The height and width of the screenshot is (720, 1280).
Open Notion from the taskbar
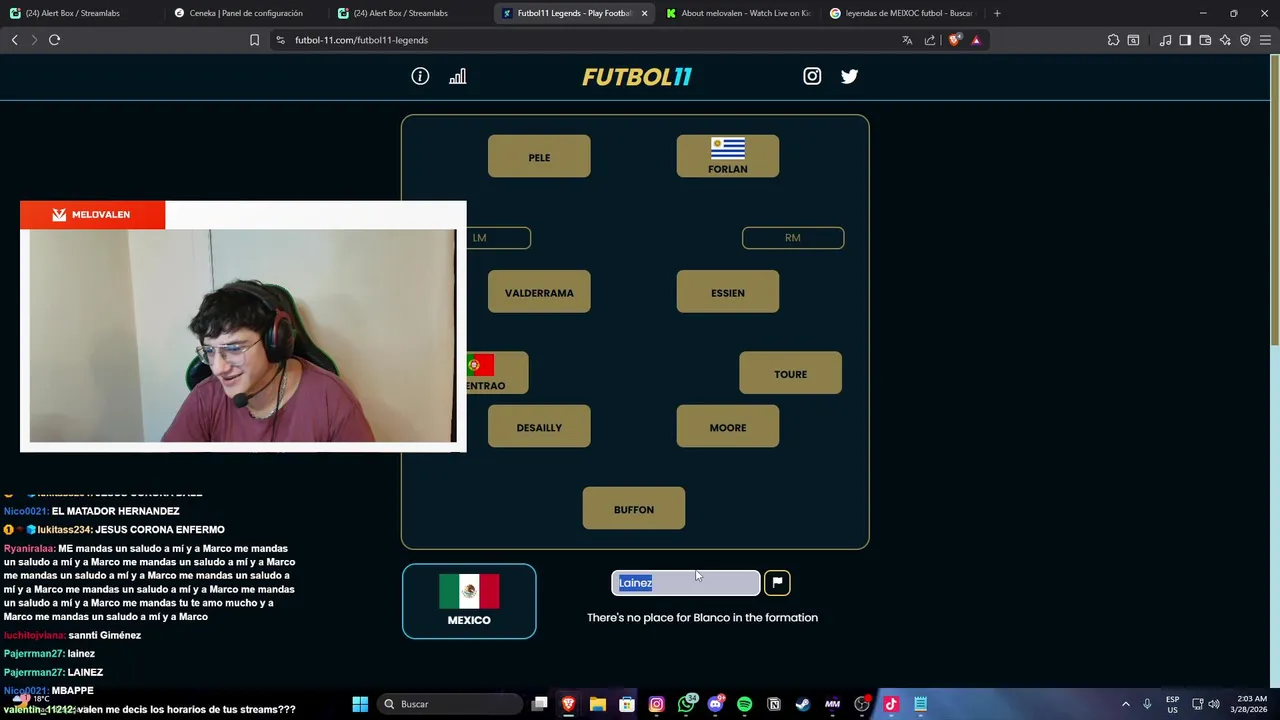coord(773,704)
